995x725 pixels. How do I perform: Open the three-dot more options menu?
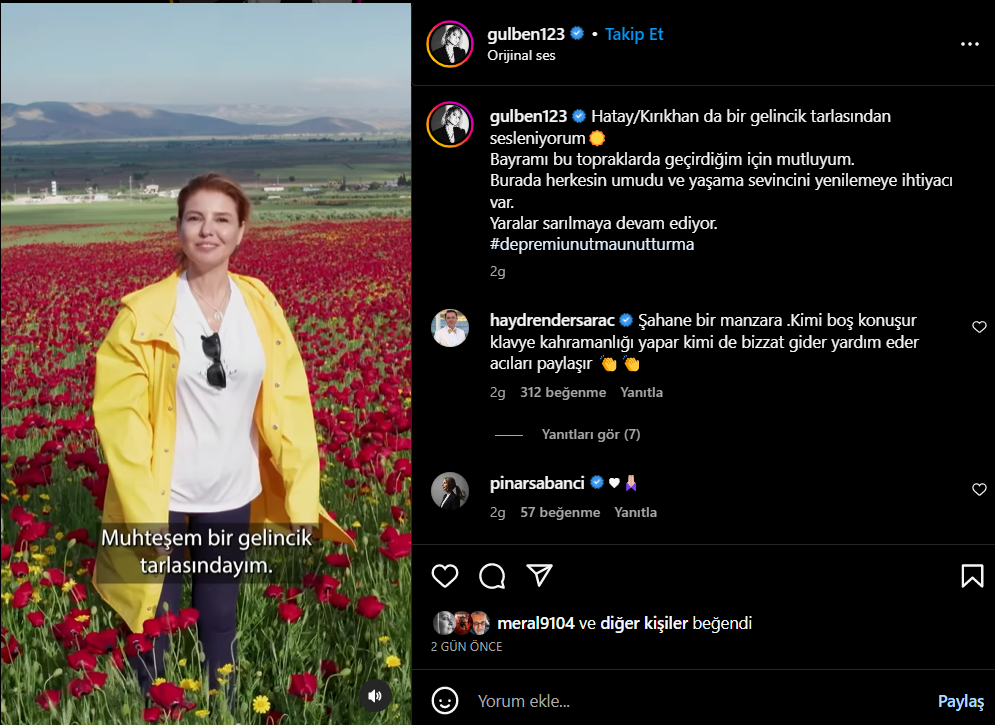[970, 44]
